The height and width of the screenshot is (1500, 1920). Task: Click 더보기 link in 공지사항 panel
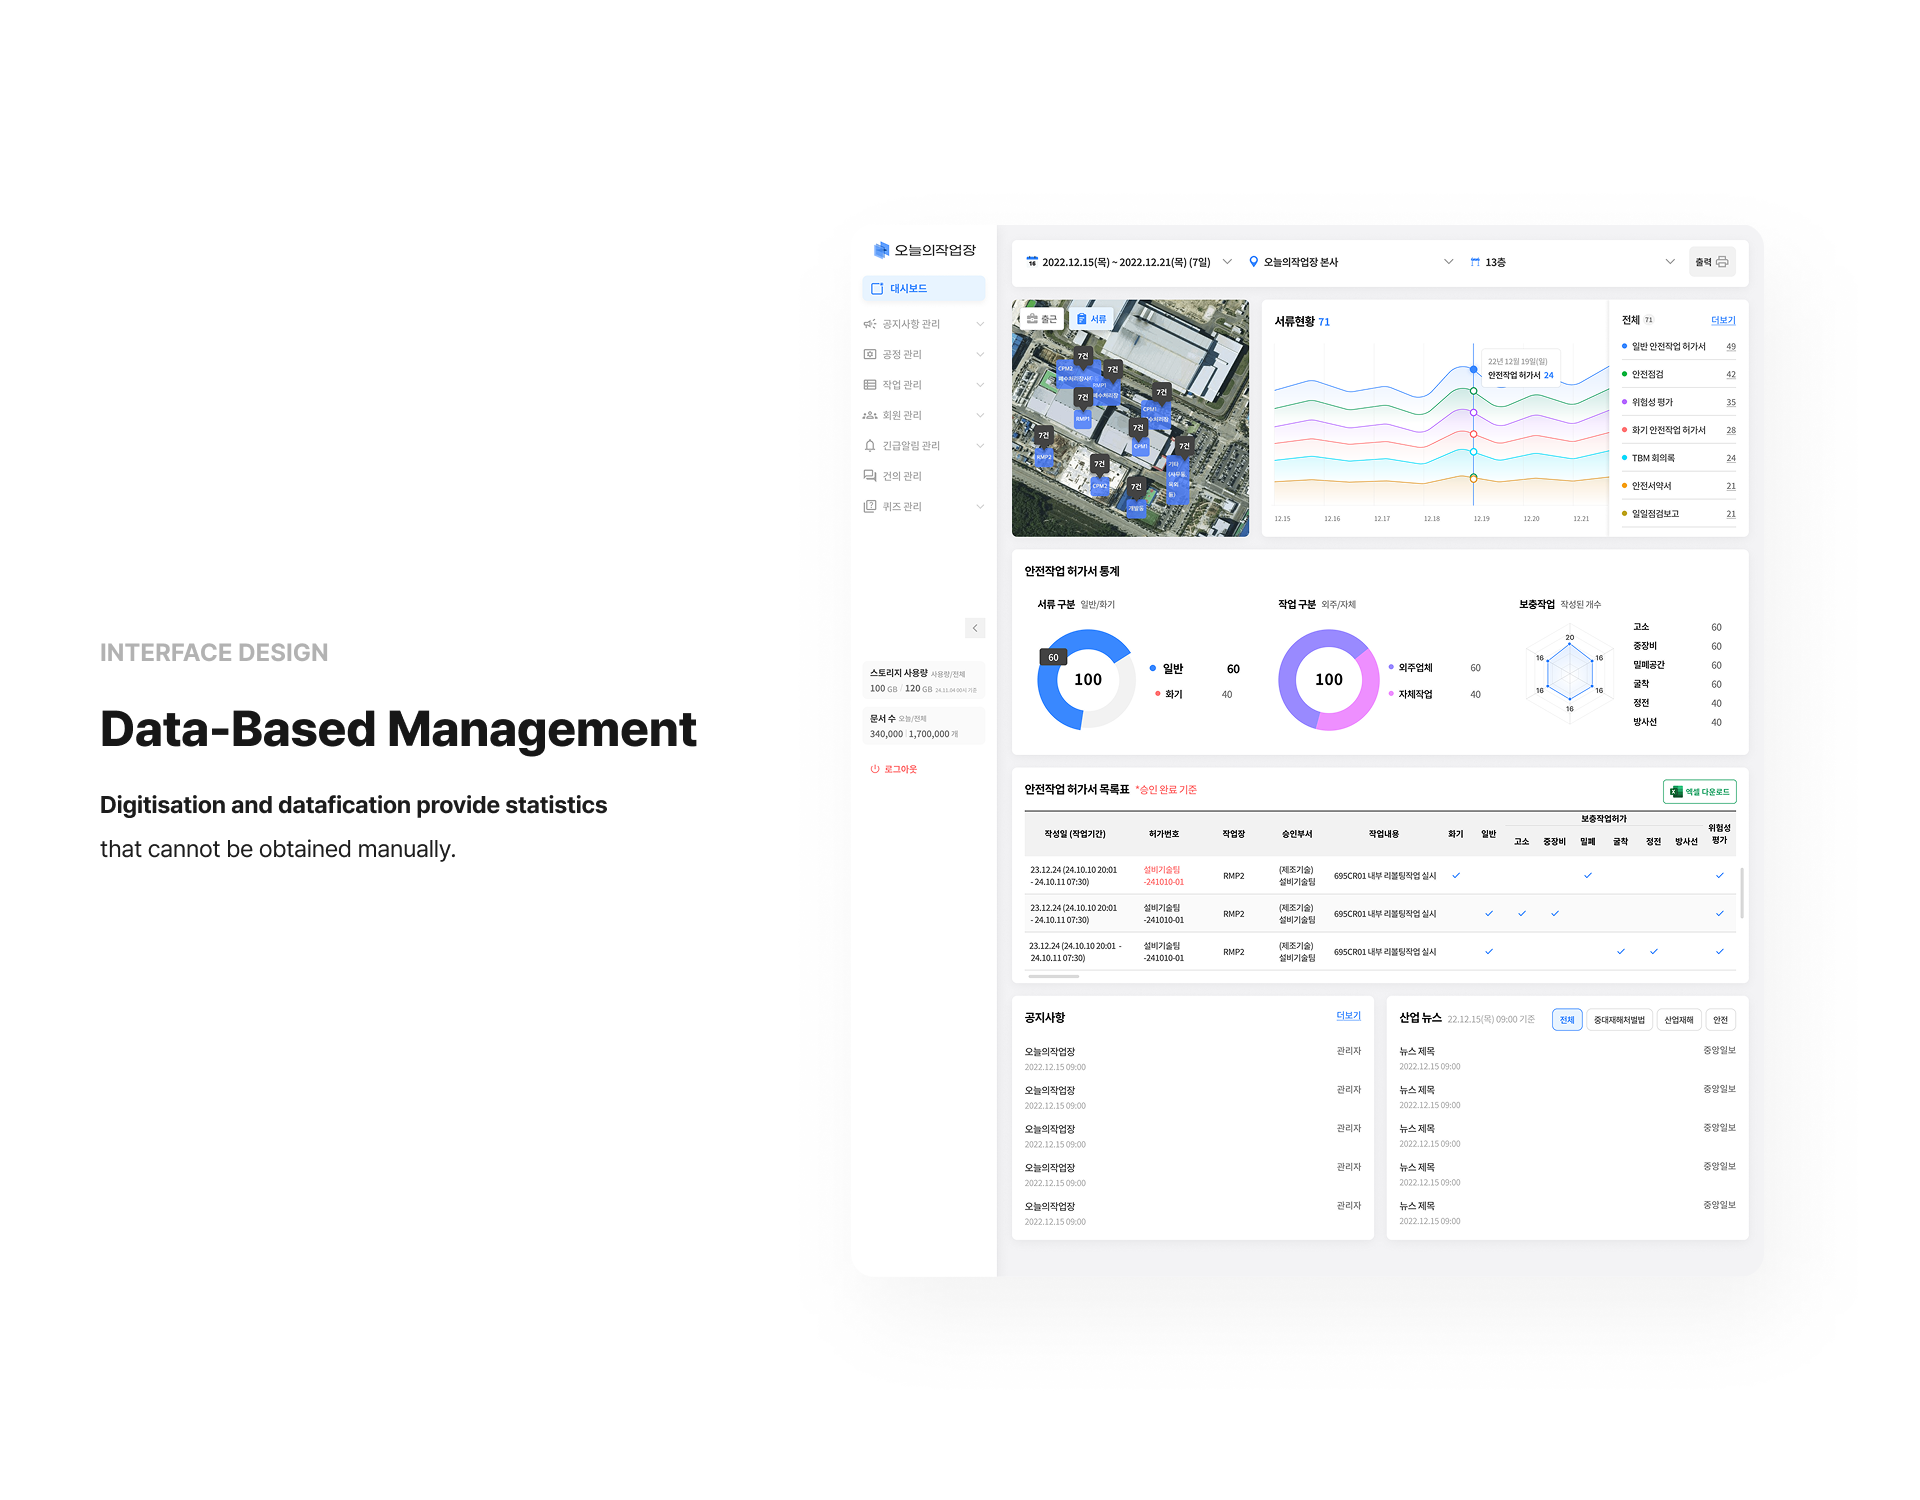tap(1348, 1016)
